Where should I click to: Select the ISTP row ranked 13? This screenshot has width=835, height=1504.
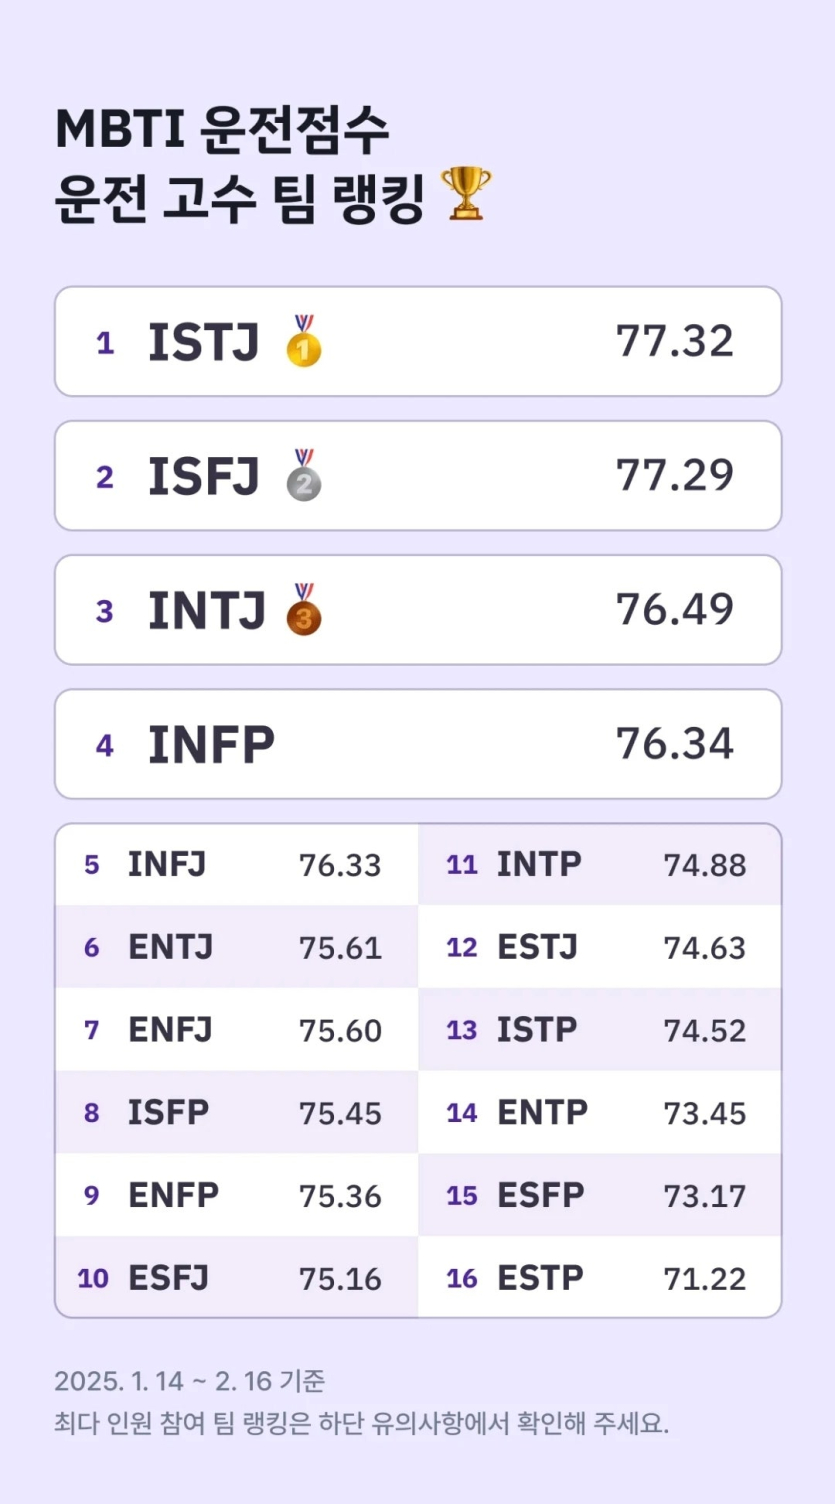(x=599, y=1030)
